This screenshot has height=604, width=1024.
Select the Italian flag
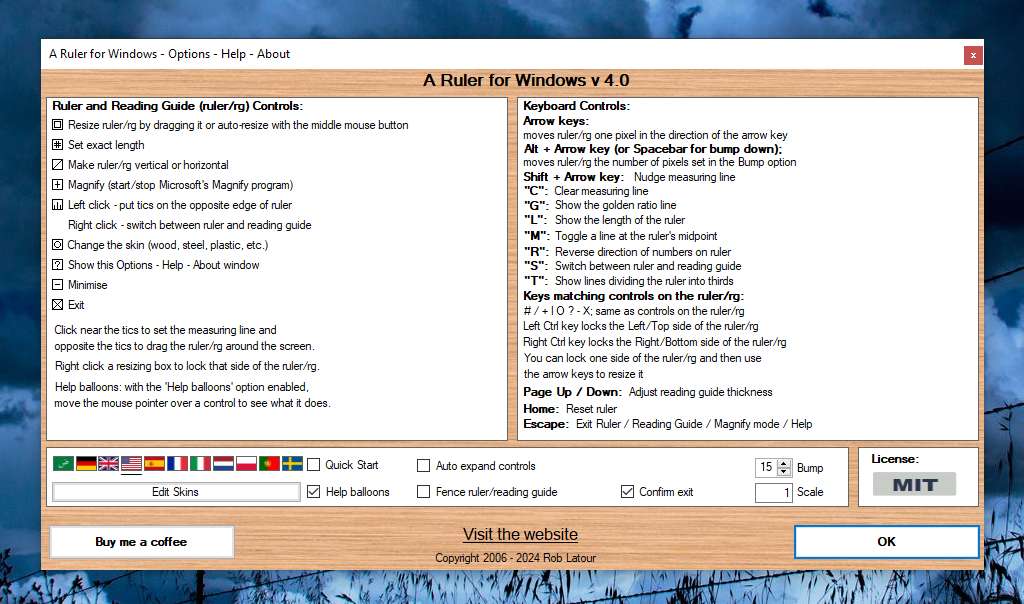point(200,464)
